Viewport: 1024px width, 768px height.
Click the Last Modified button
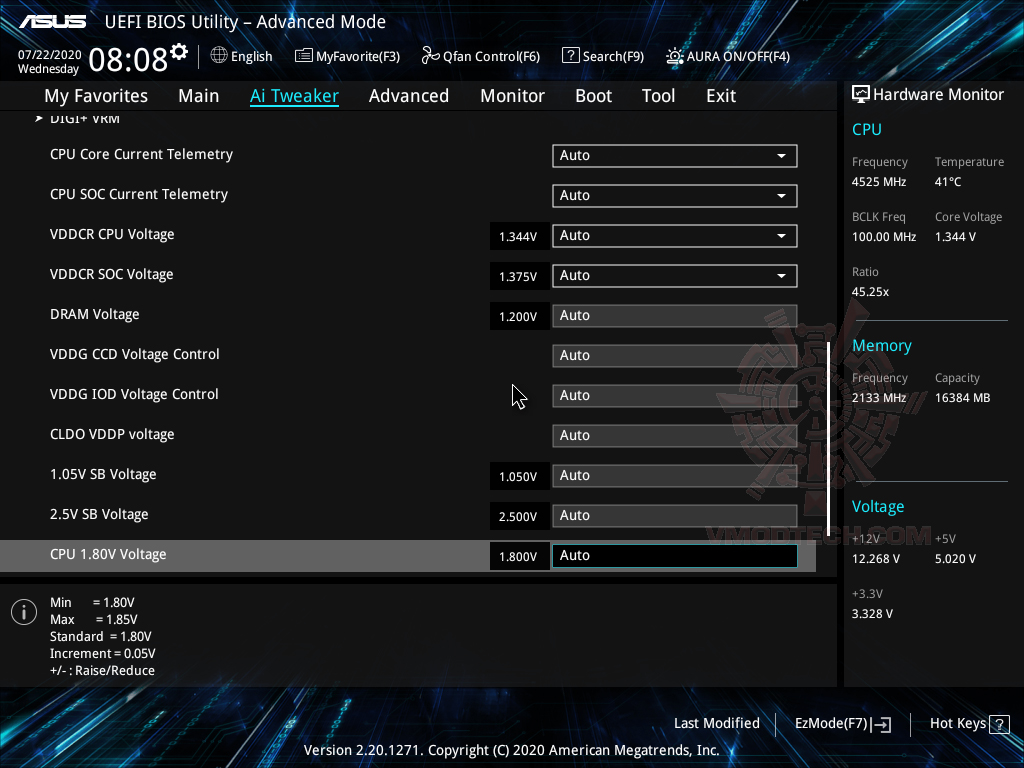[717, 723]
